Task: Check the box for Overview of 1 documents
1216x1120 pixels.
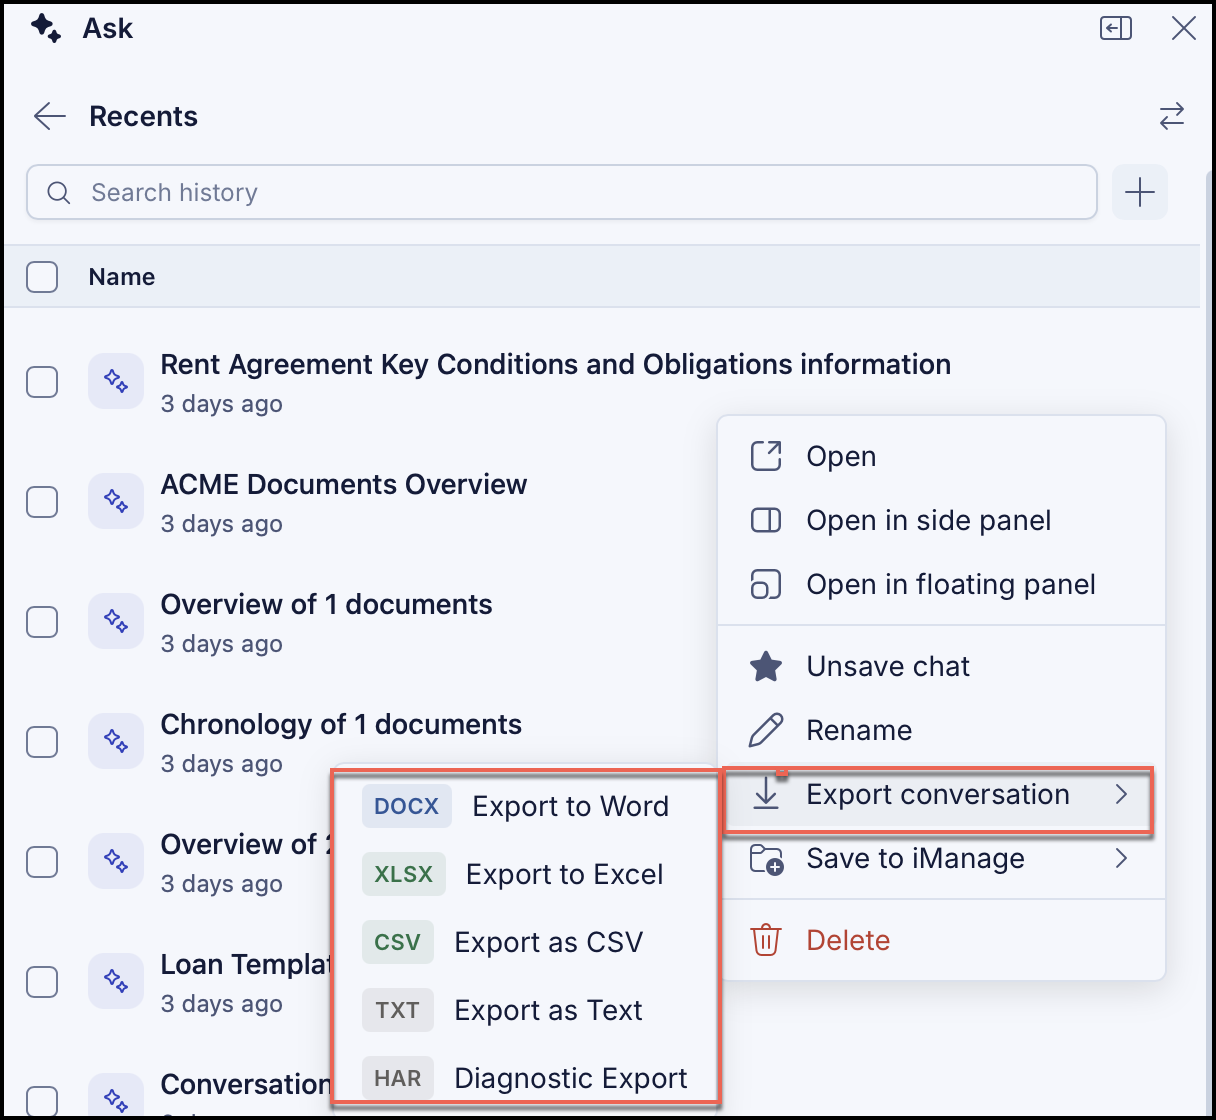Action: 42,621
